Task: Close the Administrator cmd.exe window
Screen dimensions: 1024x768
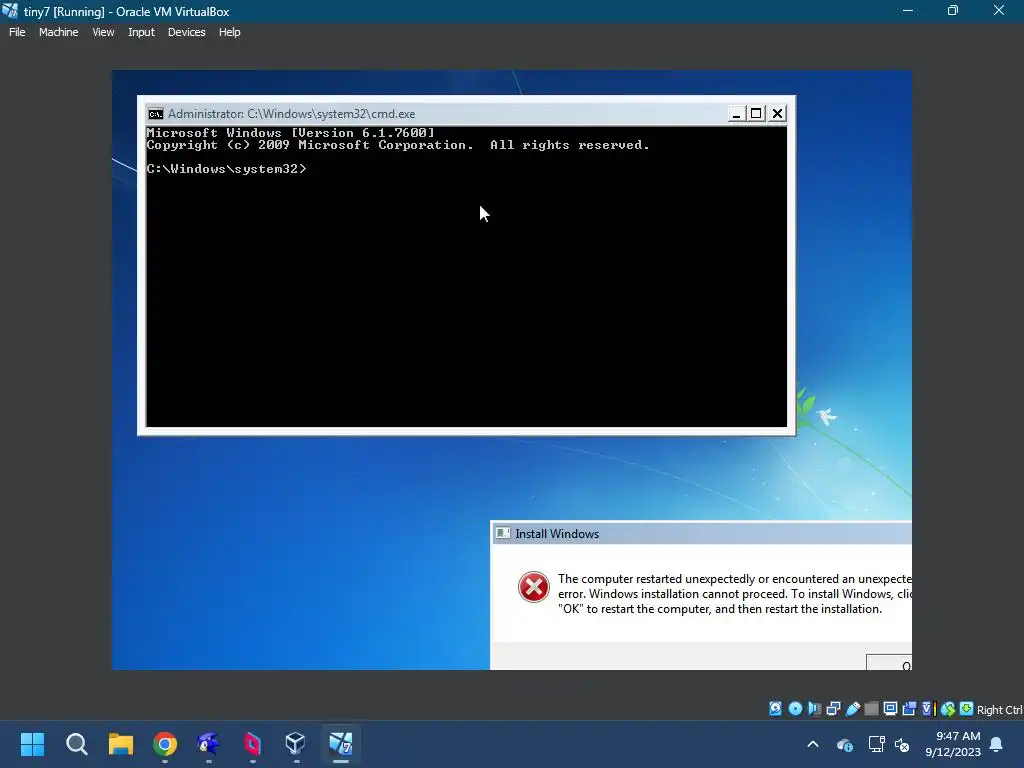Action: pyautogui.click(x=777, y=114)
